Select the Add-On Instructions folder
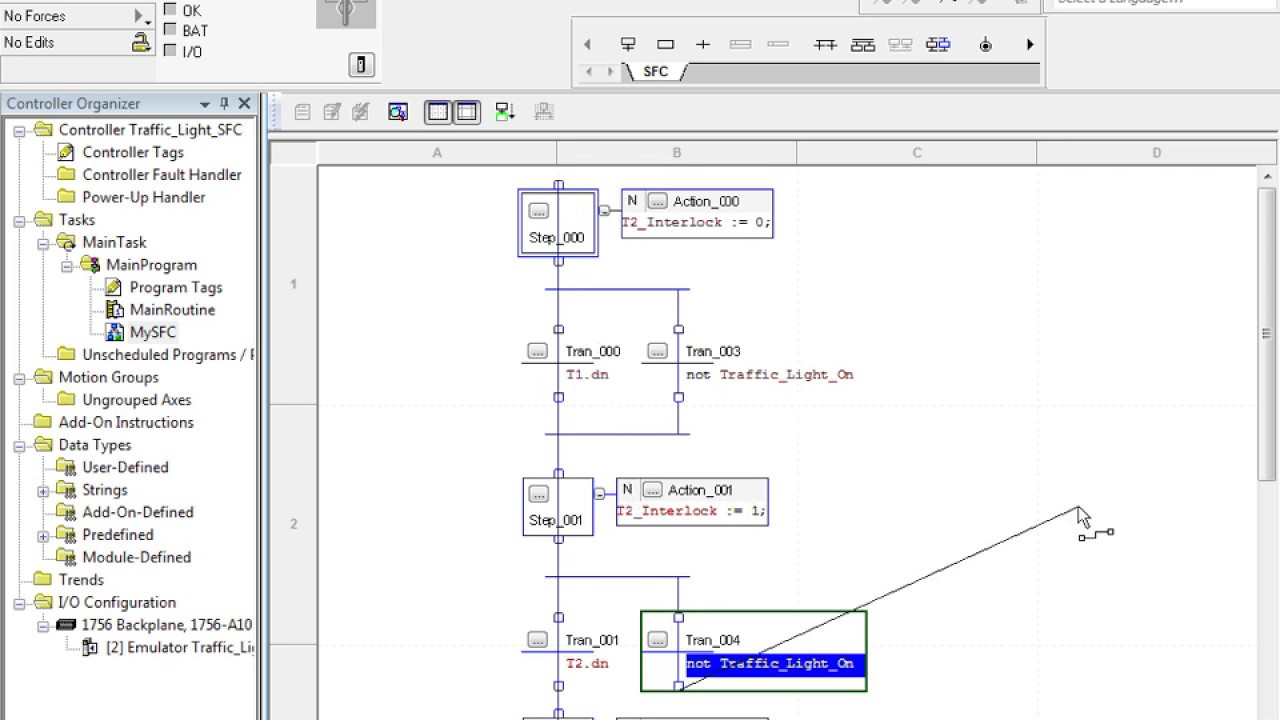This screenshot has height=720, width=1280. pos(125,422)
